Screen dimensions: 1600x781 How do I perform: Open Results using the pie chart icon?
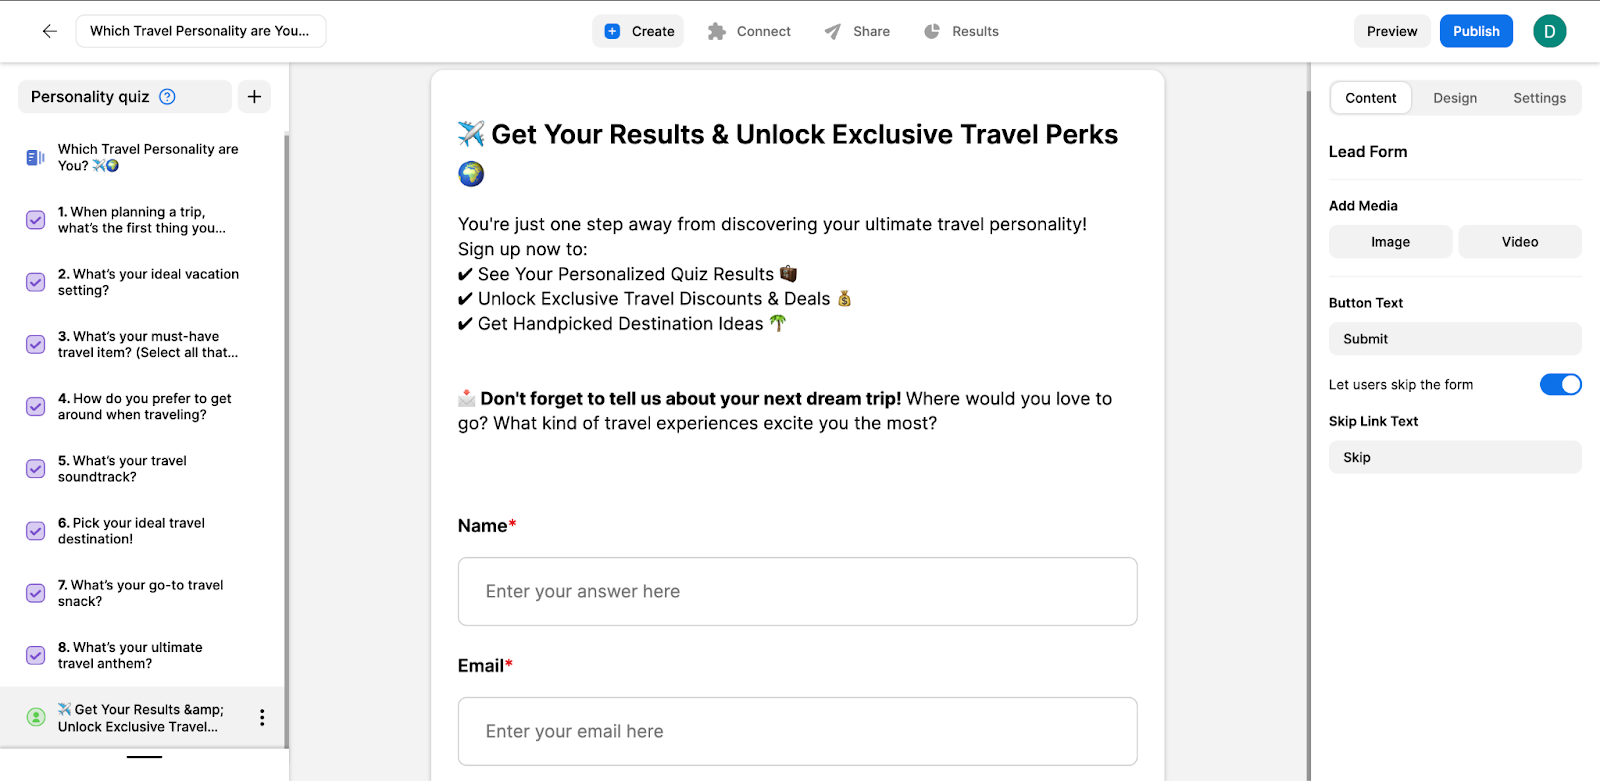pyautogui.click(x=933, y=31)
